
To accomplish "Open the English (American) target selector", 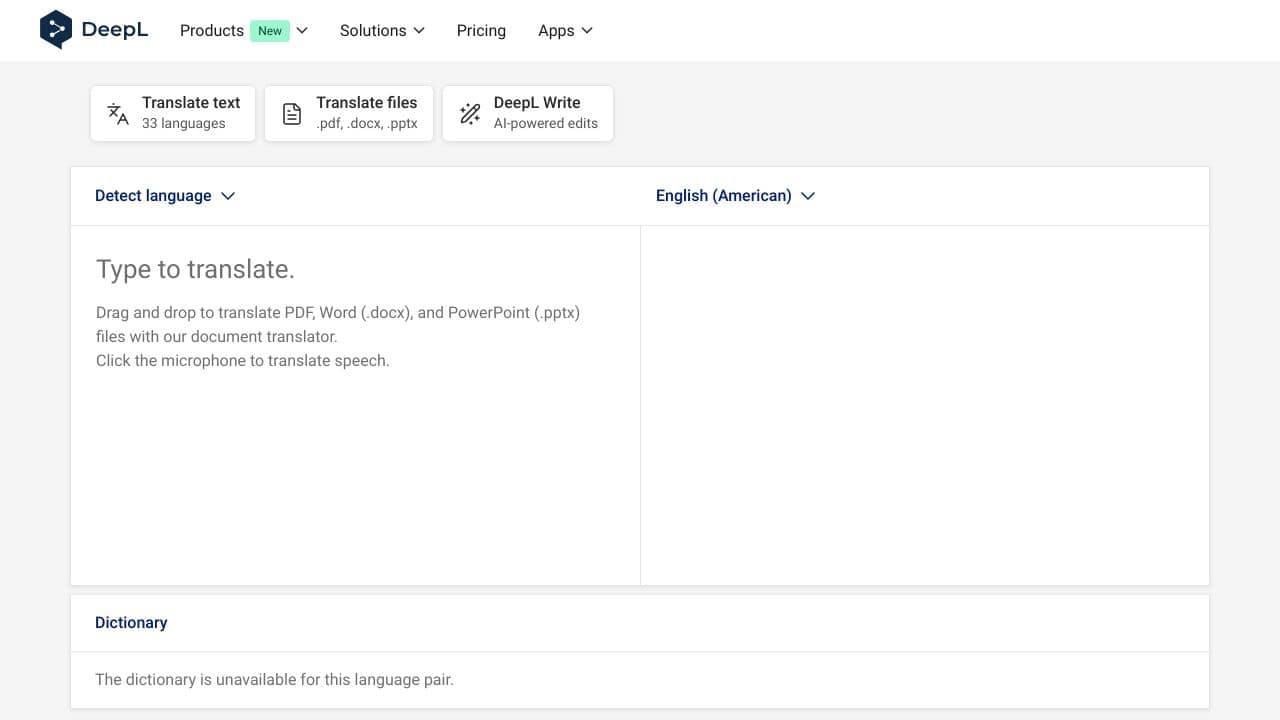I will tap(736, 196).
